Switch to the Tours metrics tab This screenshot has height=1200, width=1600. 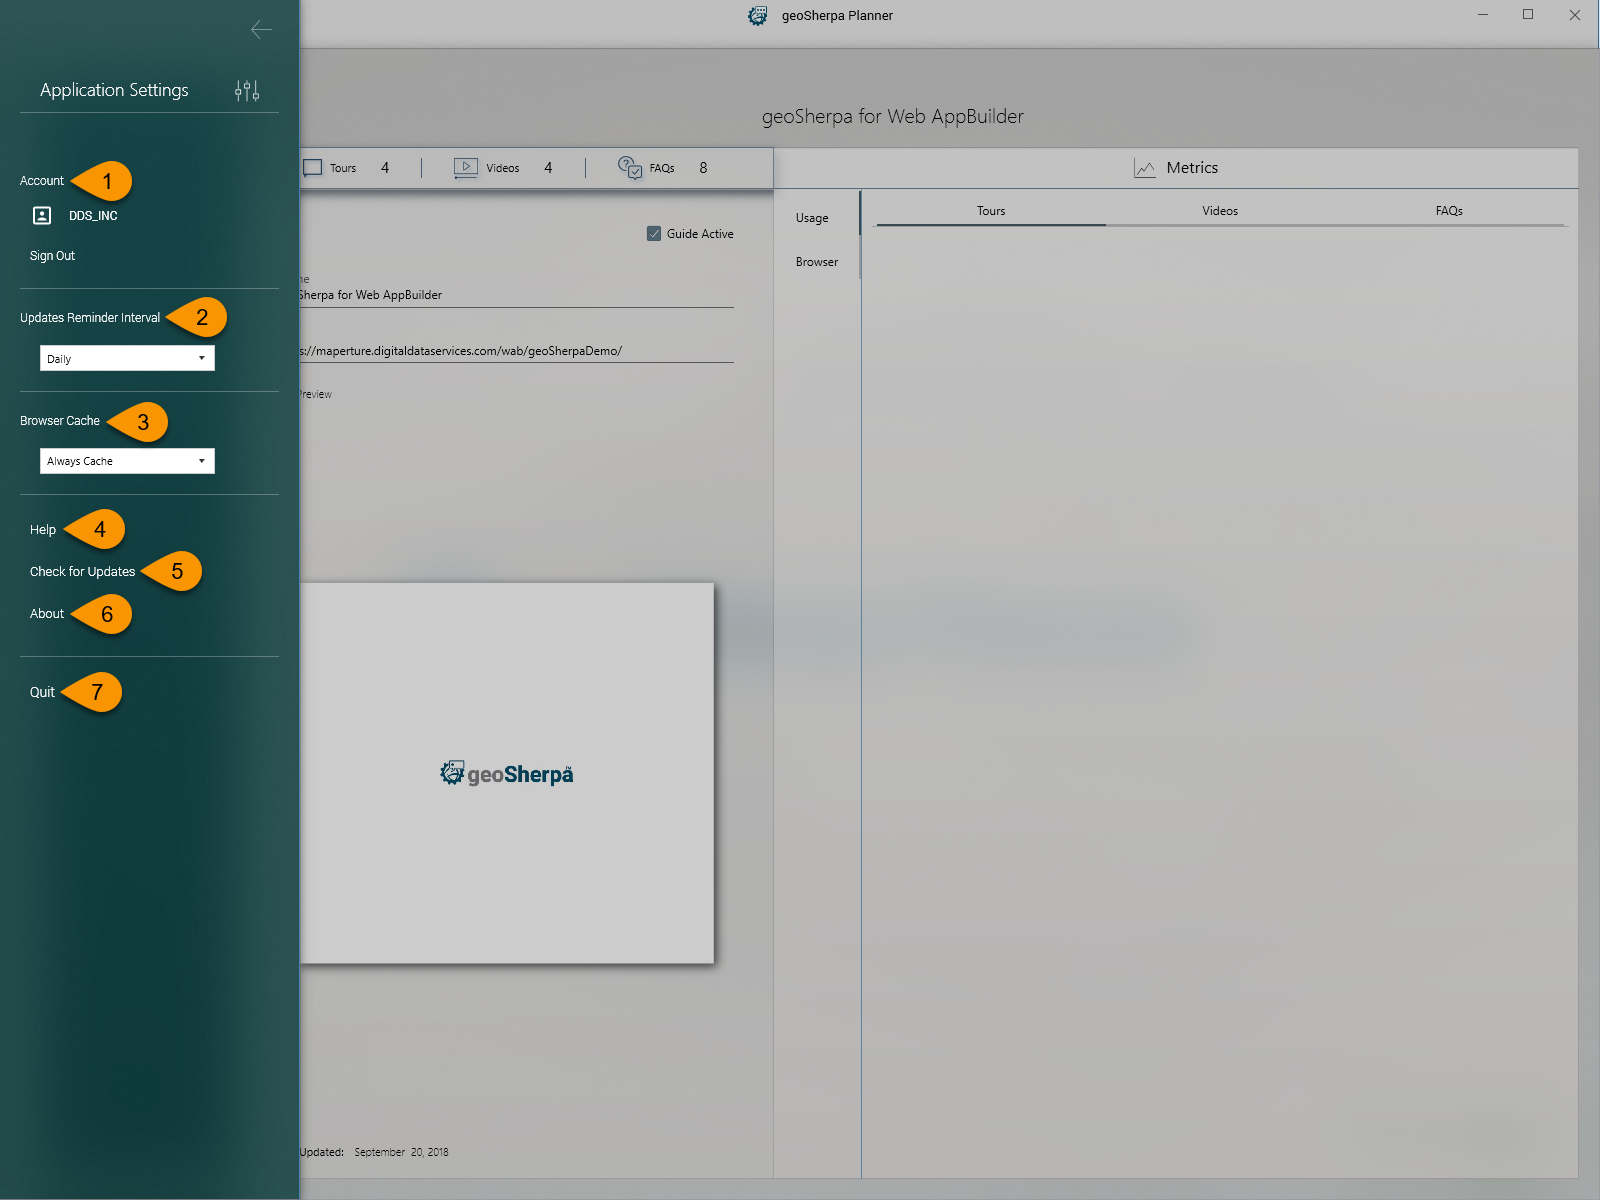click(x=991, y=211)
